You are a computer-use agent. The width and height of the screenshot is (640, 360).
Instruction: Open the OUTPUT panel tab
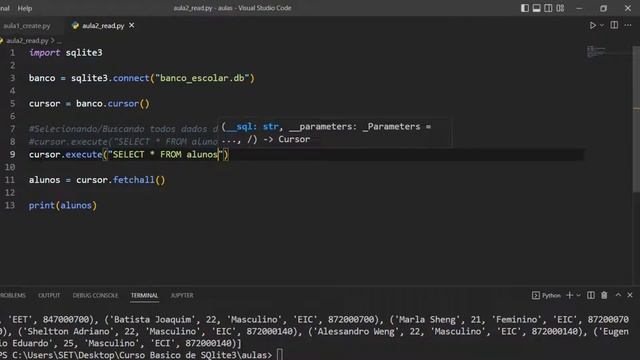[x=49, y=295]
